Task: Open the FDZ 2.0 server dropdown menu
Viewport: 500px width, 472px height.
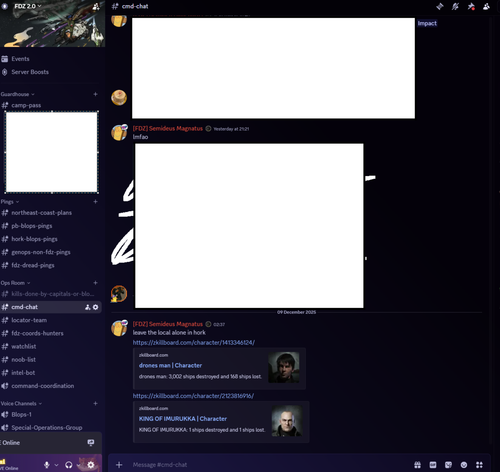Action: (28, 6)
